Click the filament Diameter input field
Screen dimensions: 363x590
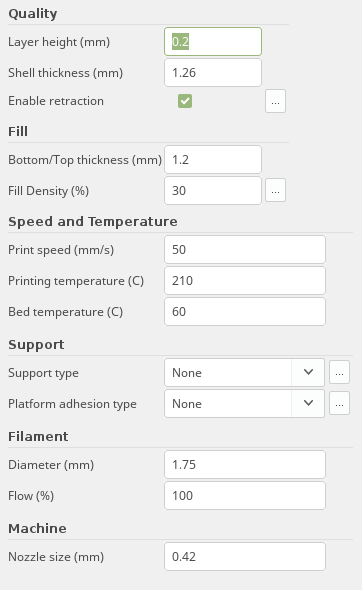[x=245, y=464]
